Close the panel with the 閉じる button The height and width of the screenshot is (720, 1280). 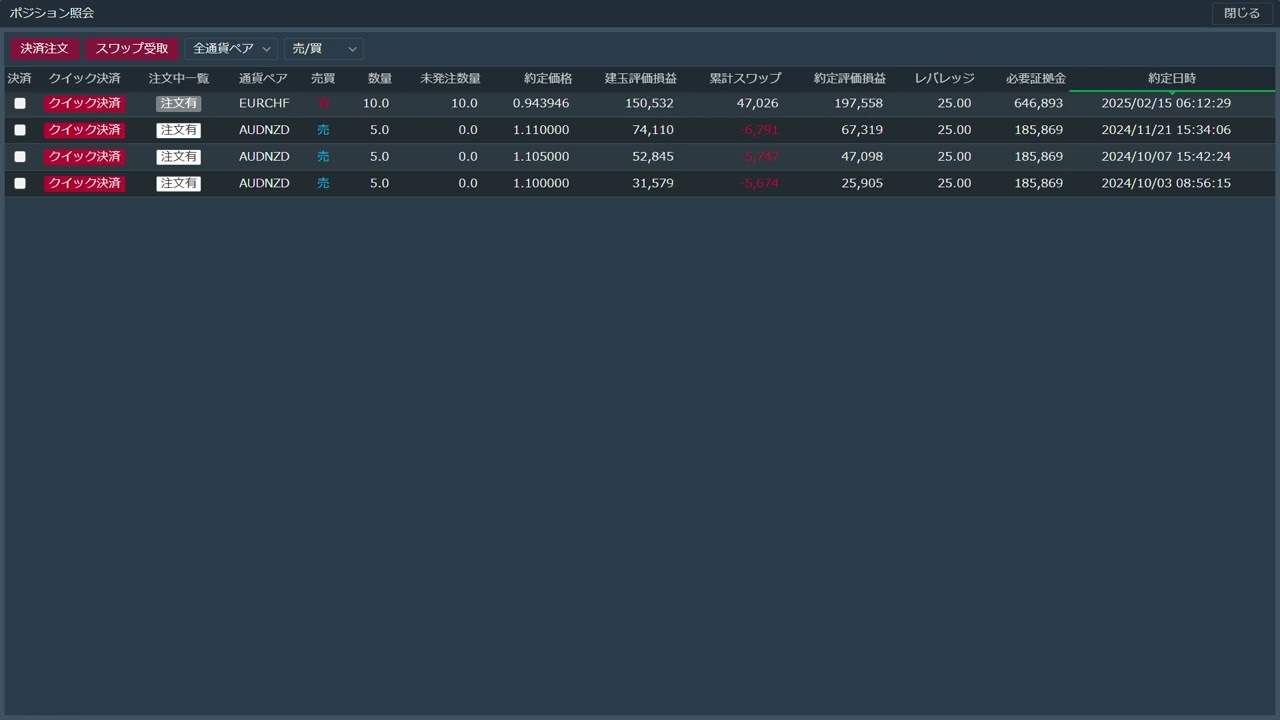point(1242,13)
